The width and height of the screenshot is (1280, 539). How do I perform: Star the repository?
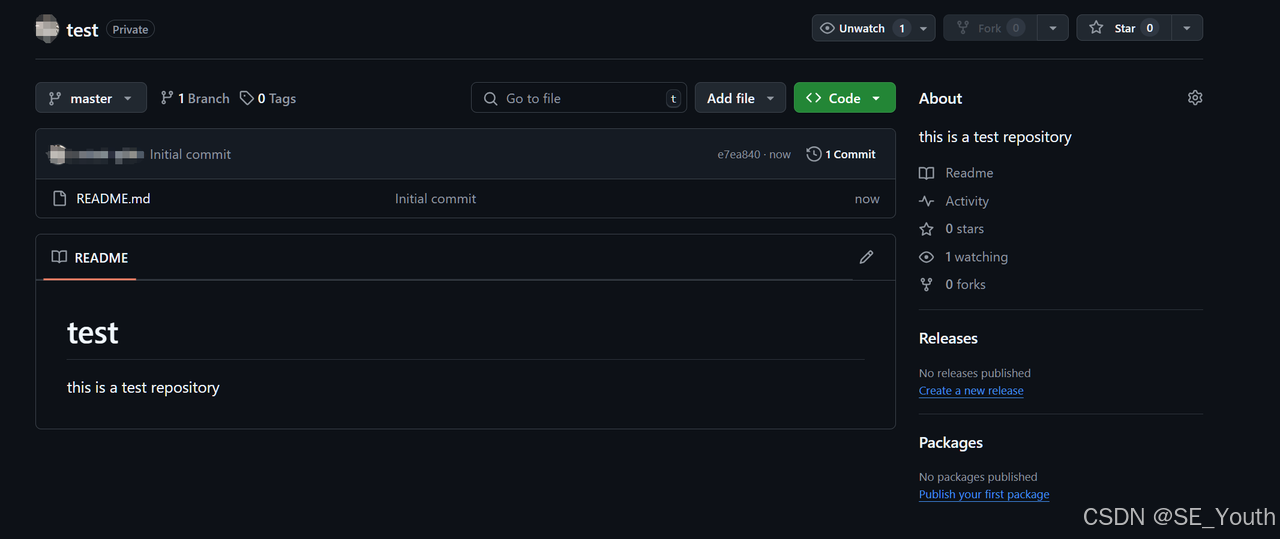(x=1124, y=28)
